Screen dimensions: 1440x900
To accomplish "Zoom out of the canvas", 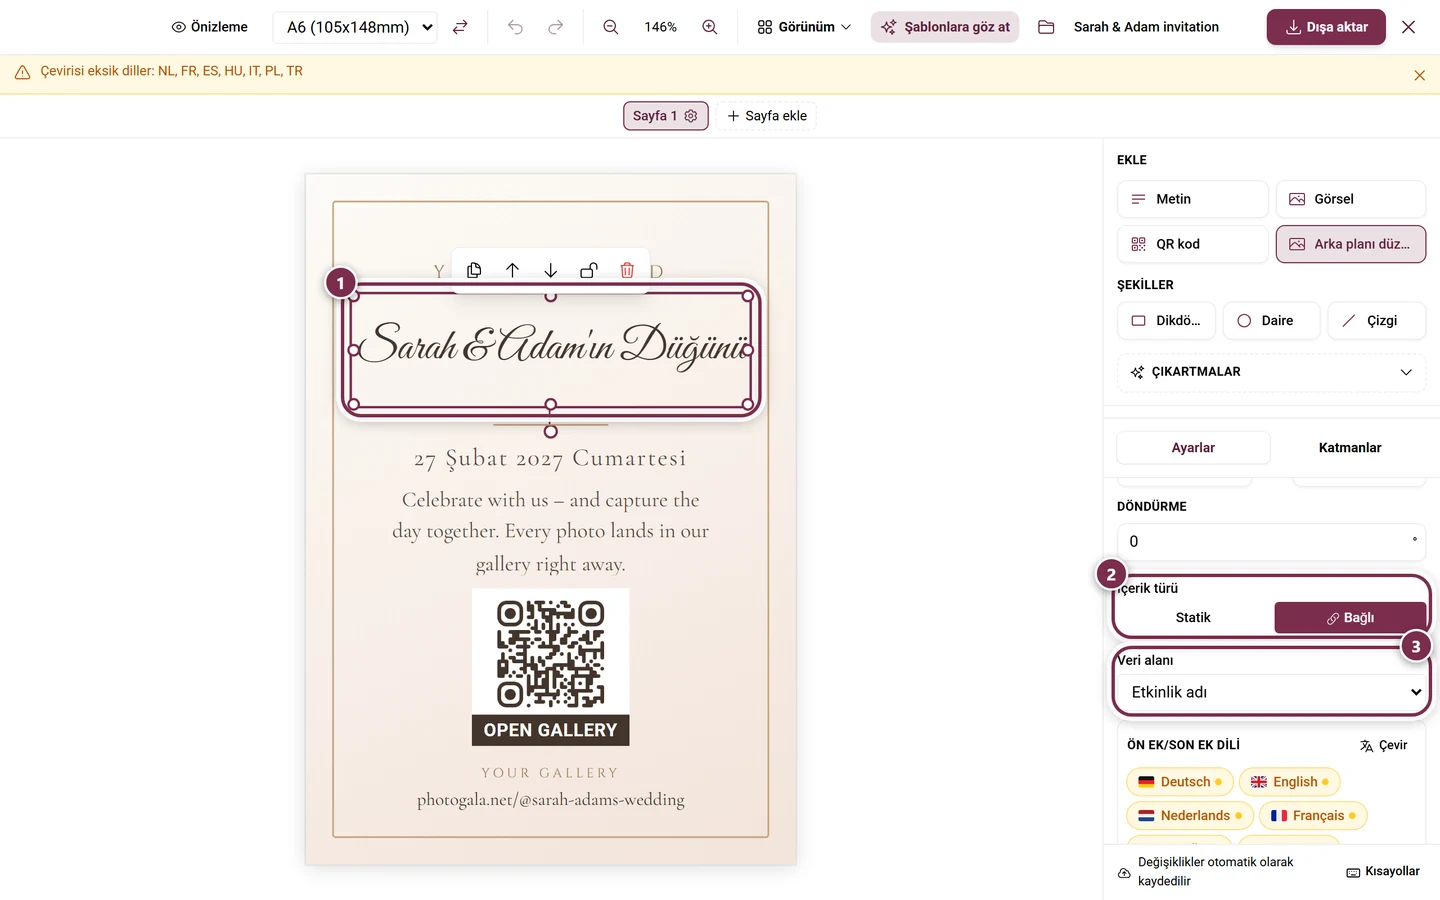I will (610, 27).
